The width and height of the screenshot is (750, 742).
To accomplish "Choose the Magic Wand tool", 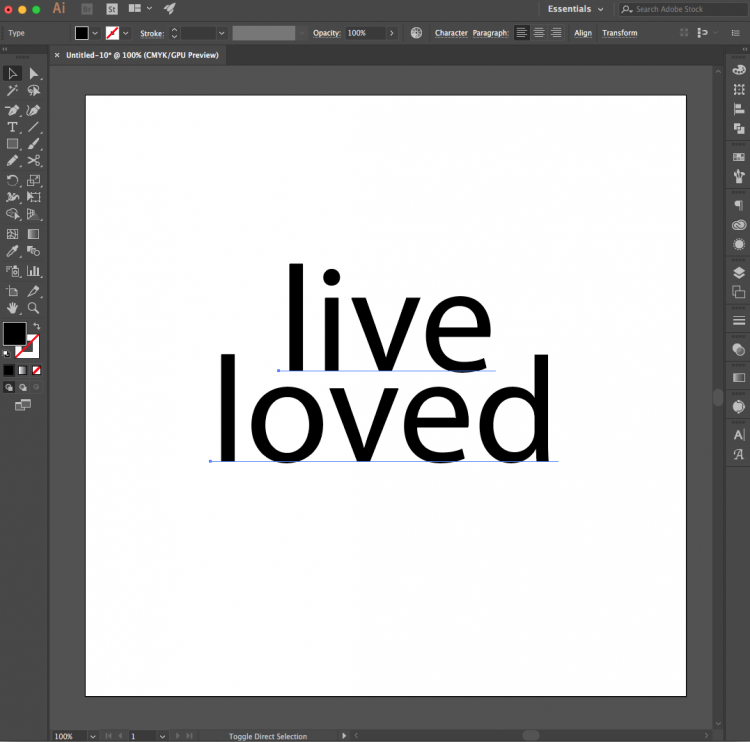I will coord(12,90).
